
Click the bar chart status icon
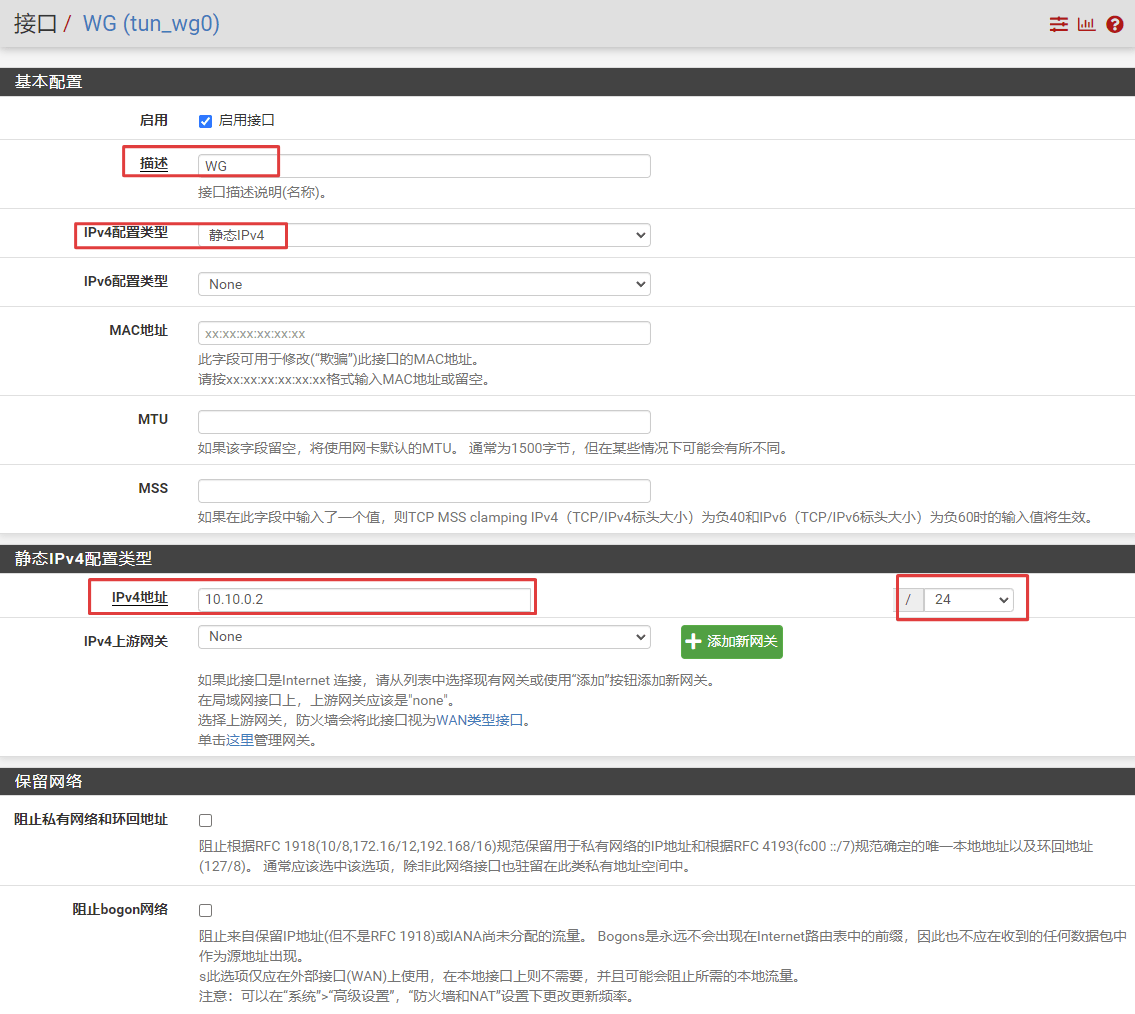(1086, 24)
